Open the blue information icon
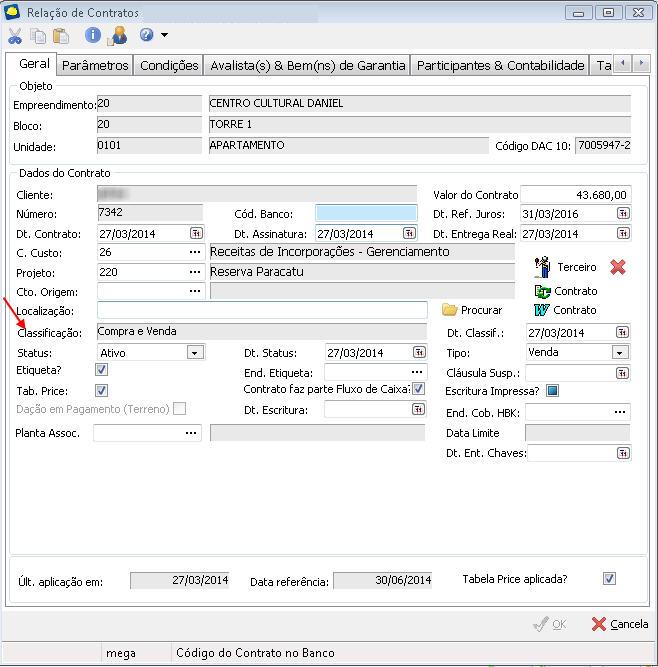 click(x=93, y=36)
